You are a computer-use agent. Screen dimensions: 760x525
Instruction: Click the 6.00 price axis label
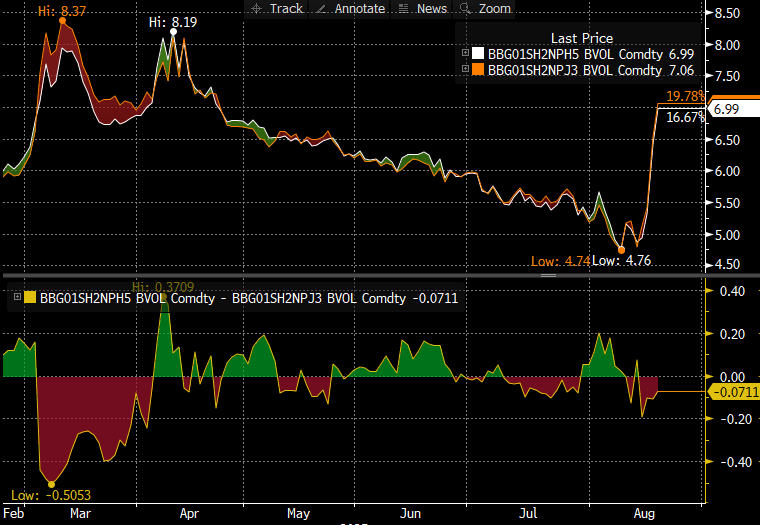[728, 171]
